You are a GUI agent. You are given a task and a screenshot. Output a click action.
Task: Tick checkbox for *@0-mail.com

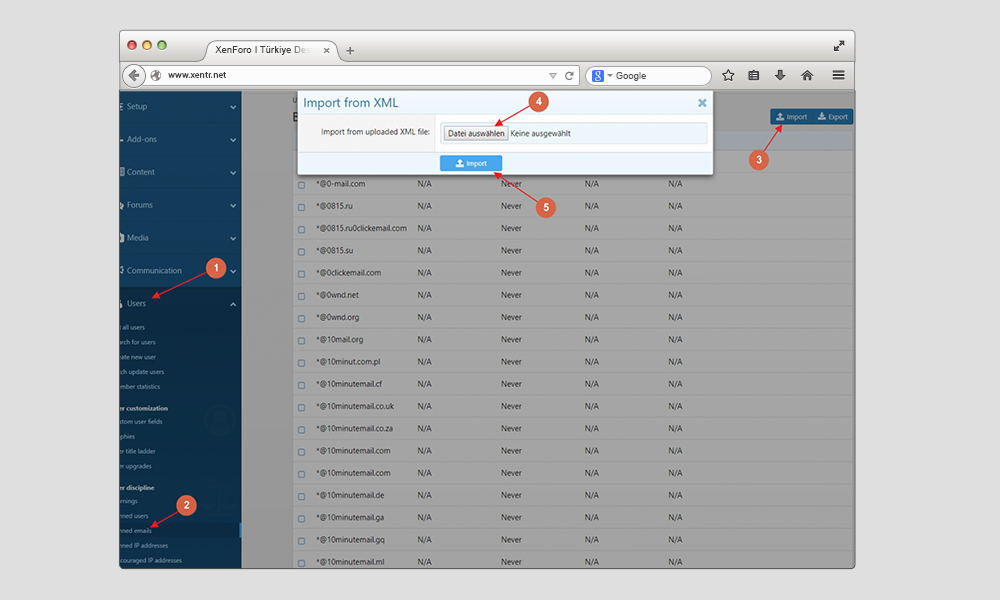[302, 185]
